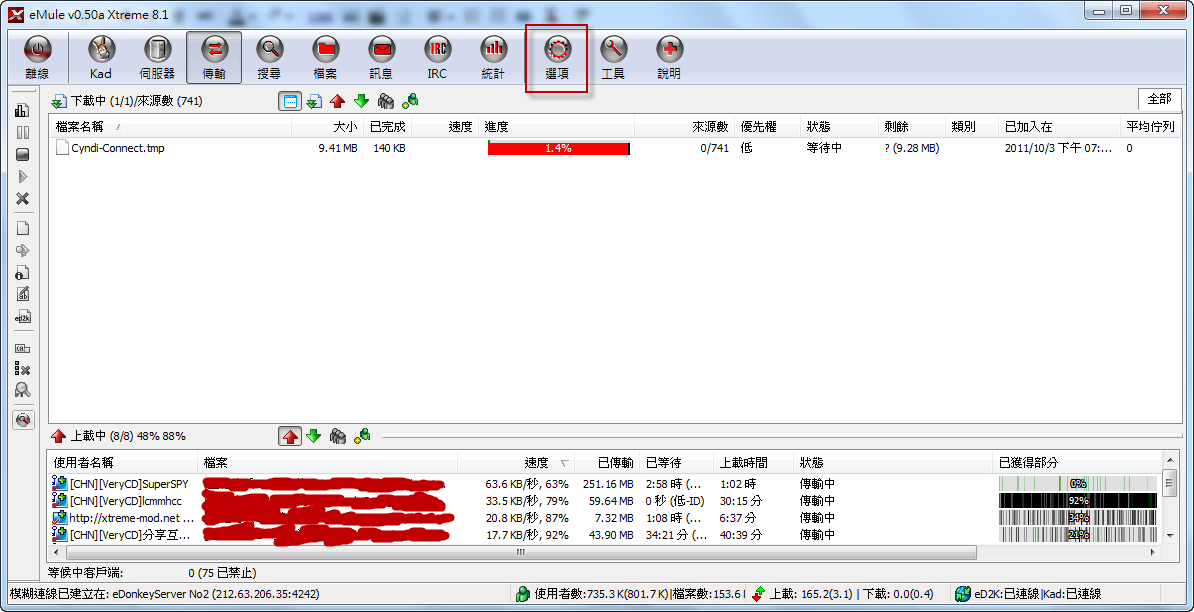Sort uploads by 速度 column header
Screen dimensions: 1194x612
(x=516, y=463)
